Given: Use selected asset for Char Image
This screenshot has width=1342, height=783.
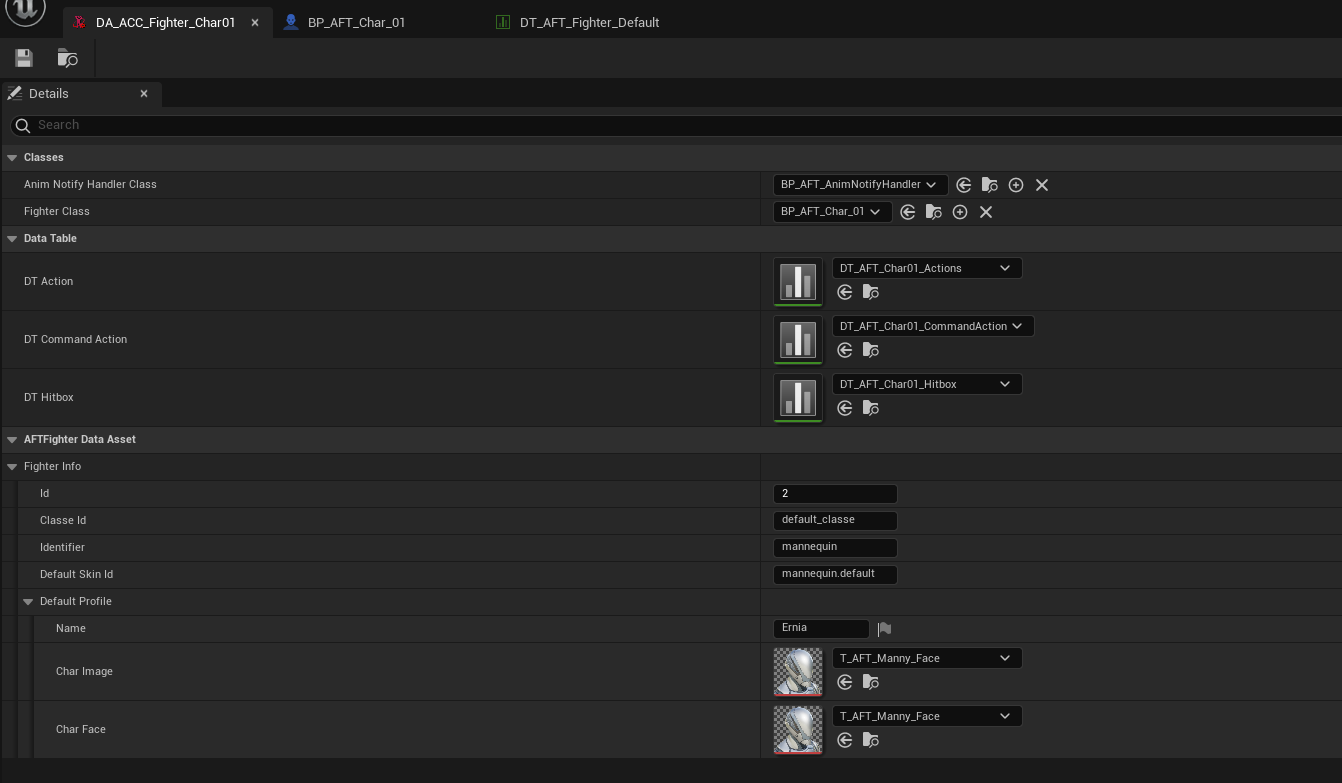Looking at the screenshot, I should (x=845, y=683).
